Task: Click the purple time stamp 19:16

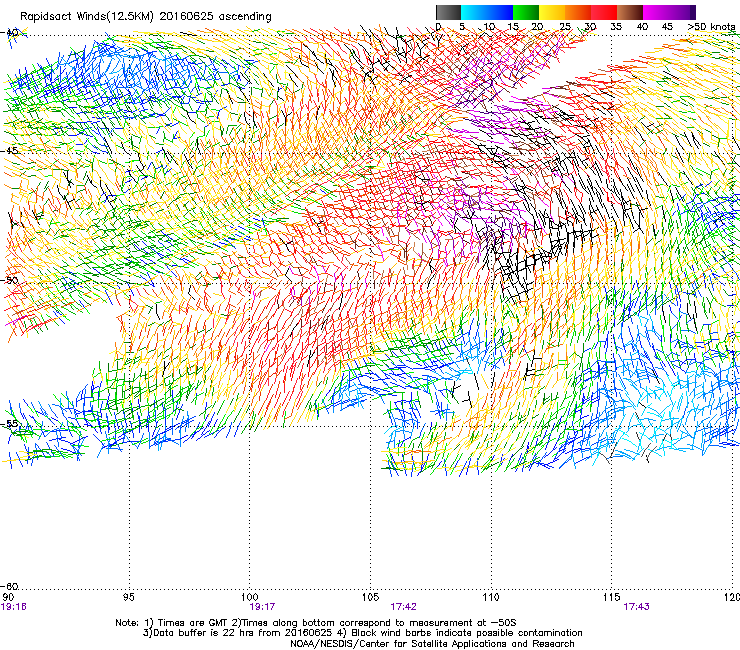Action: coord(13,607)
